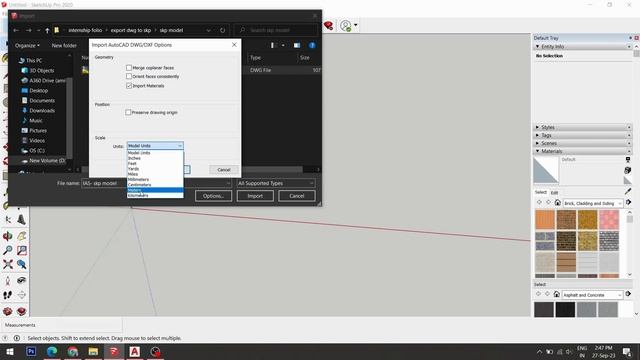Click the help question mark in Import dialog
The width and height of the screenshot is (640, 360).
(x=312, y=45)
